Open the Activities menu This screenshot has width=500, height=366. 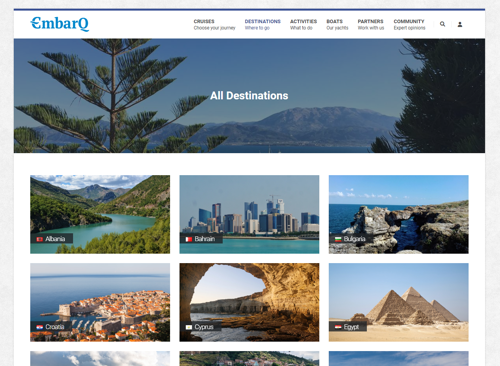tap(303, 24)
